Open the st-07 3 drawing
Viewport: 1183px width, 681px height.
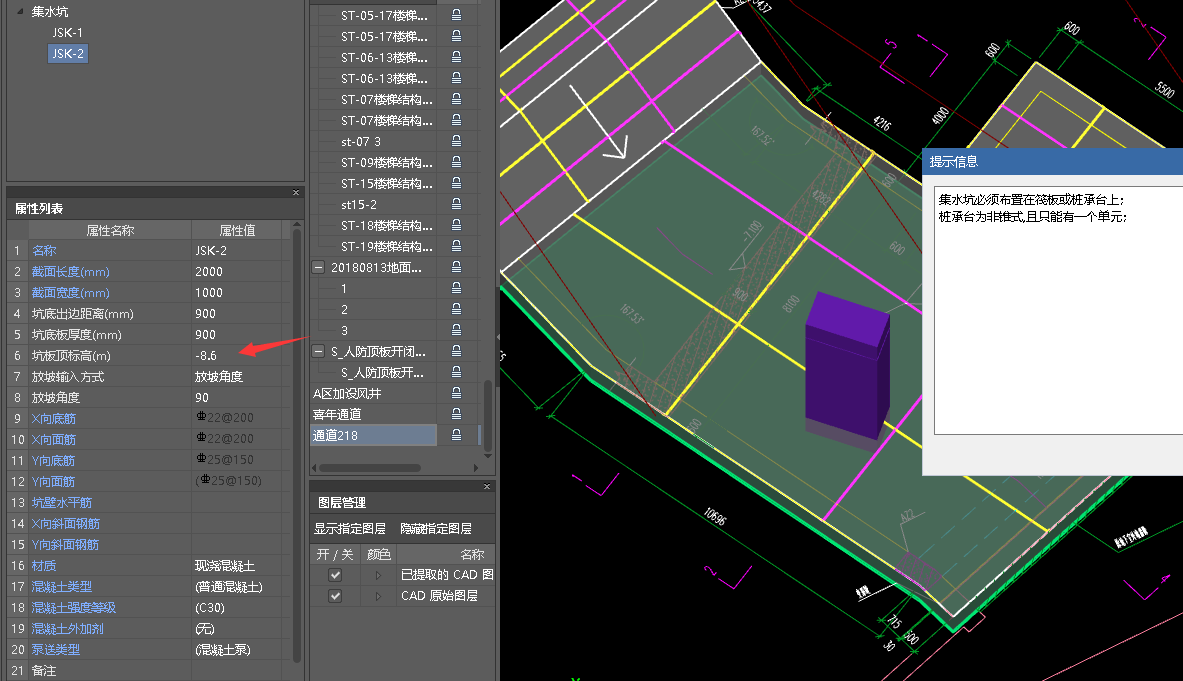pyautogui.click(x=361, y=141)
